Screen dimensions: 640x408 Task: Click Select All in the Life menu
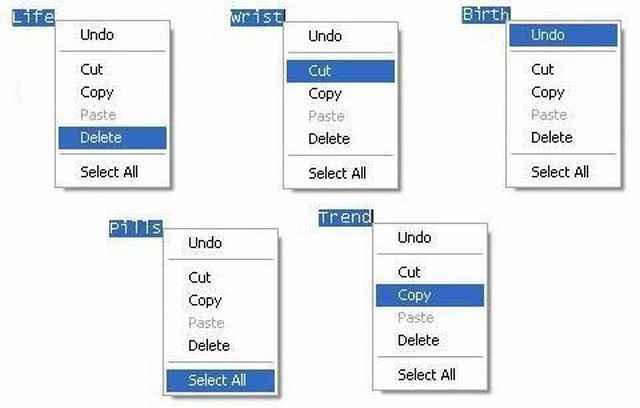pos(109,172)
